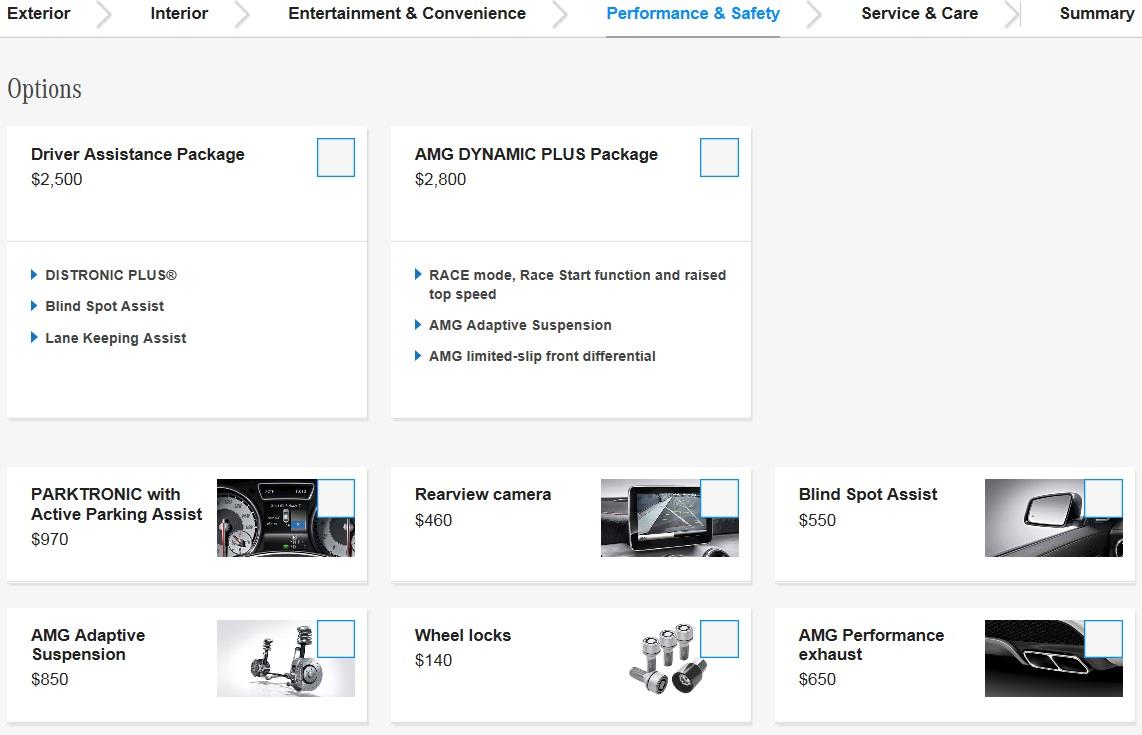Expand the Lane Keeping Assist arrow
The image size is (1142, 735).
pos(34,337)
